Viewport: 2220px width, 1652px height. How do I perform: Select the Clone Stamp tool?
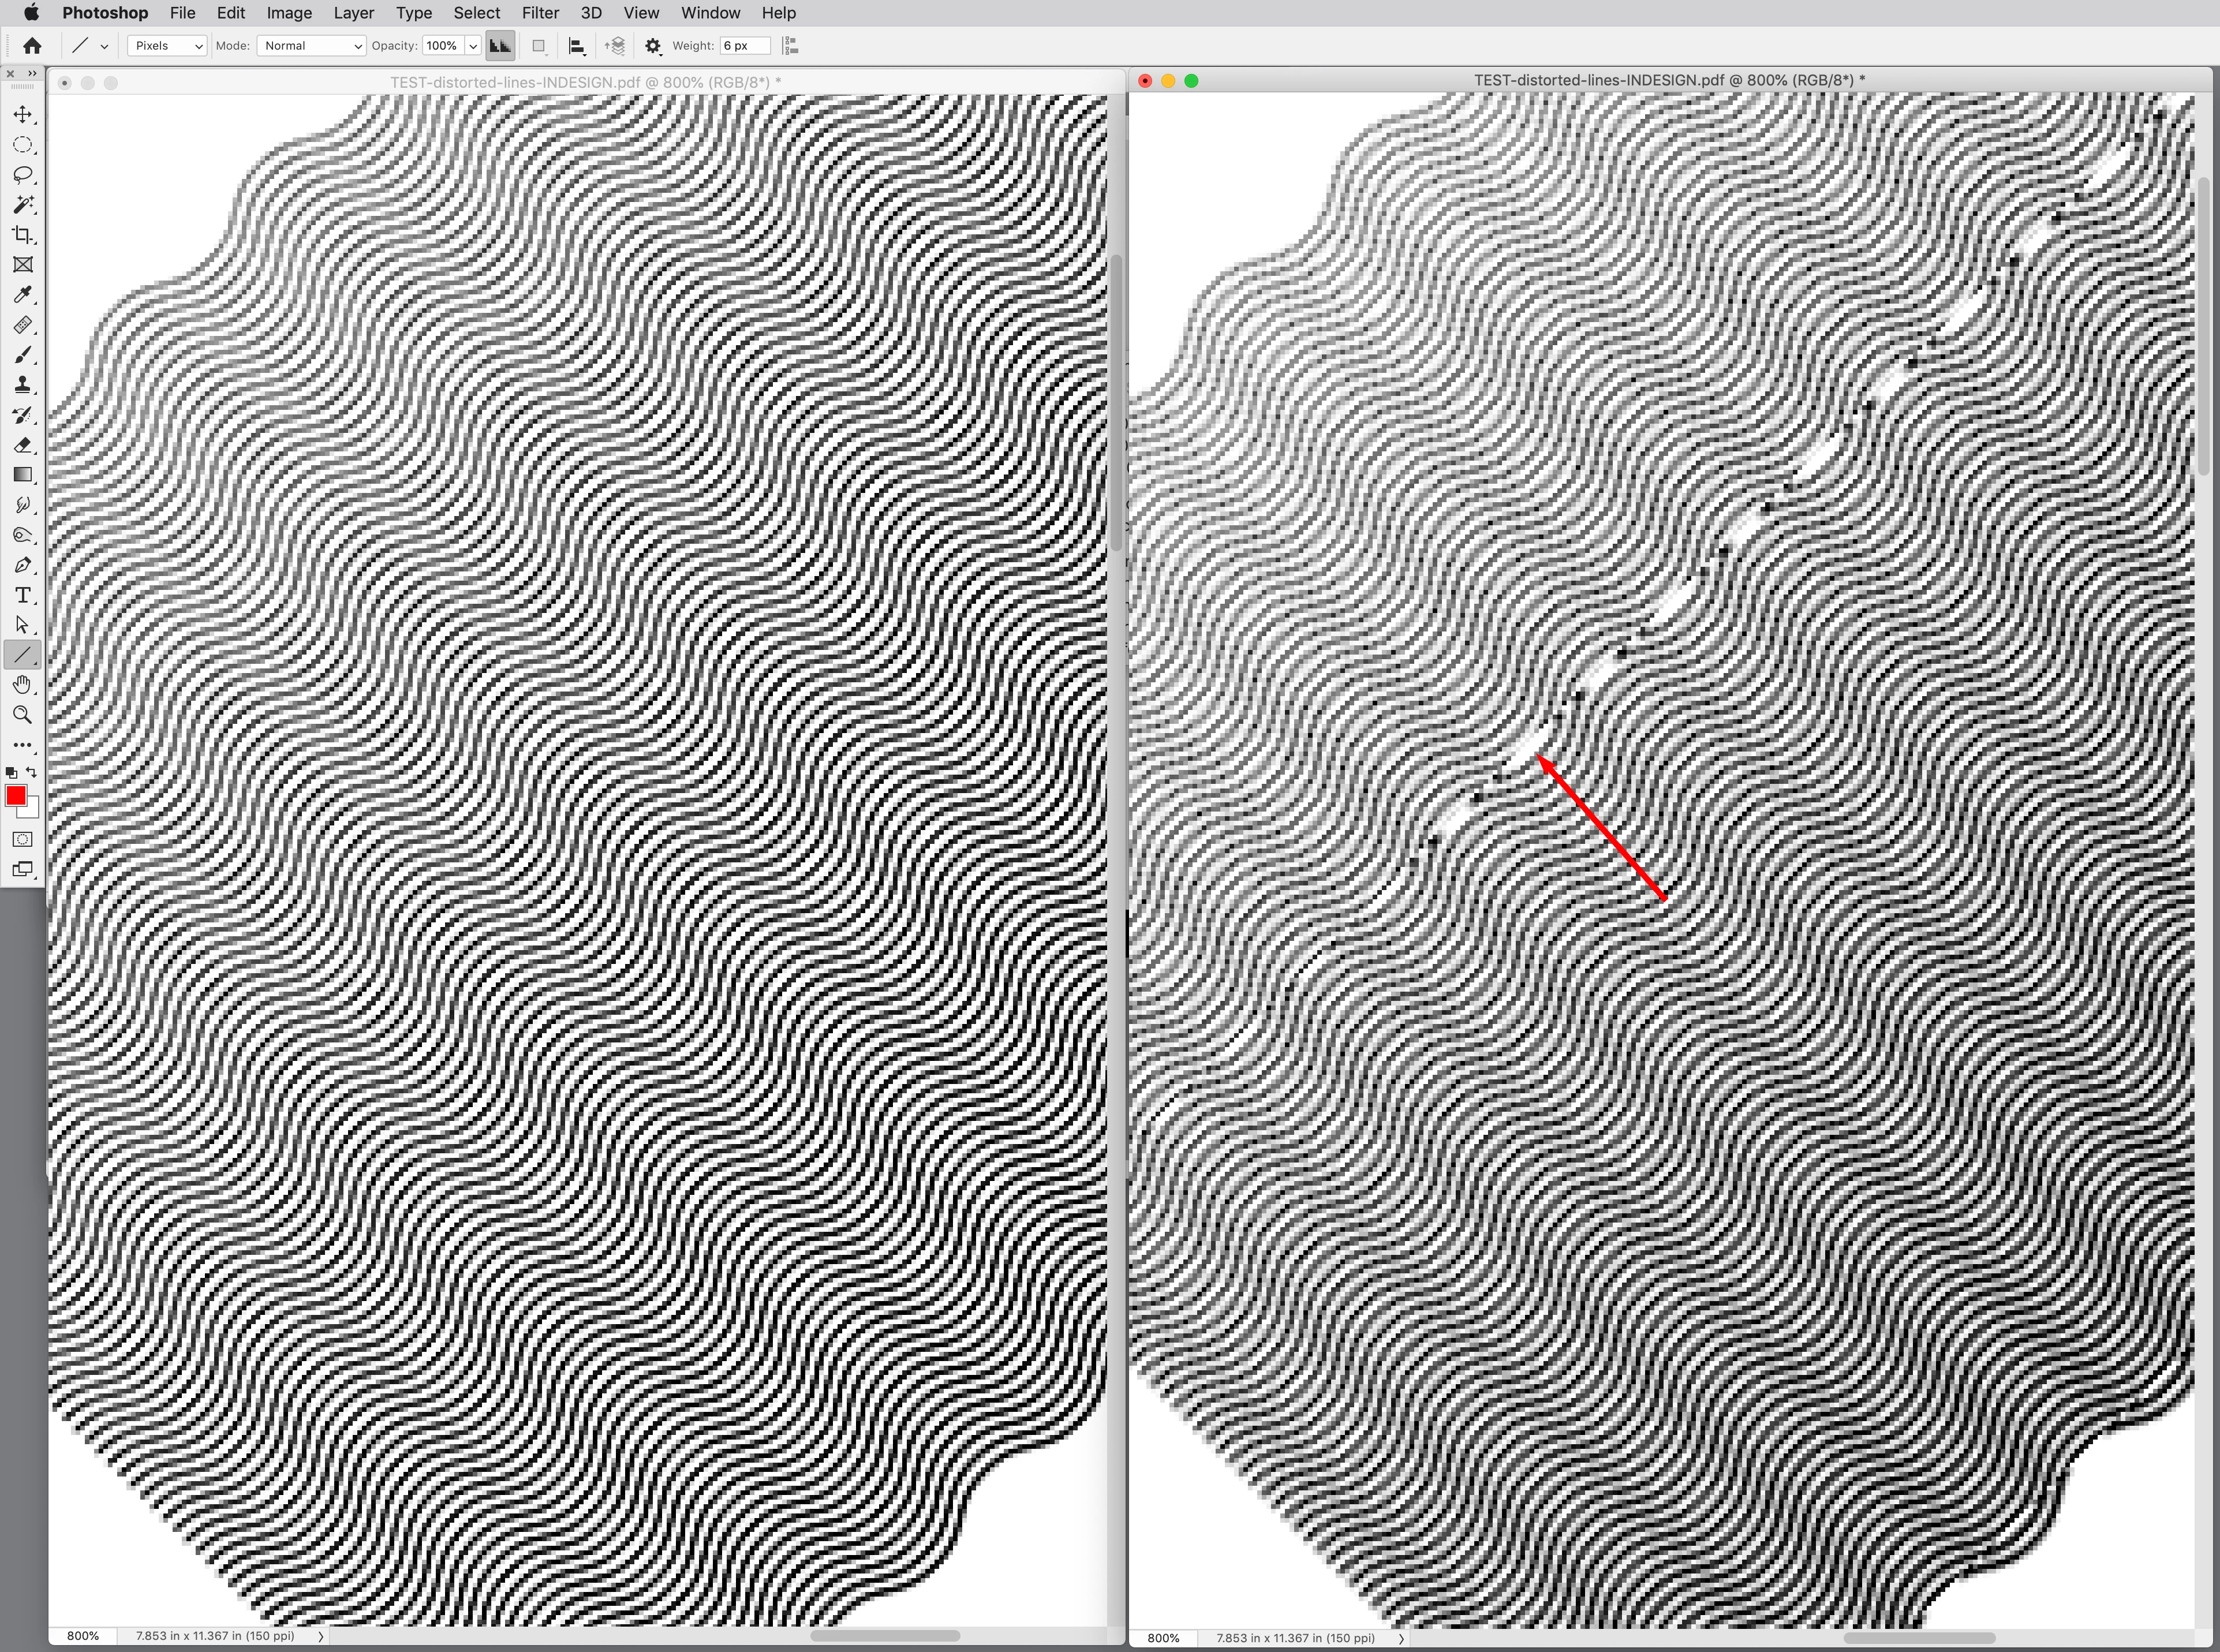click(x=22, y=385)
